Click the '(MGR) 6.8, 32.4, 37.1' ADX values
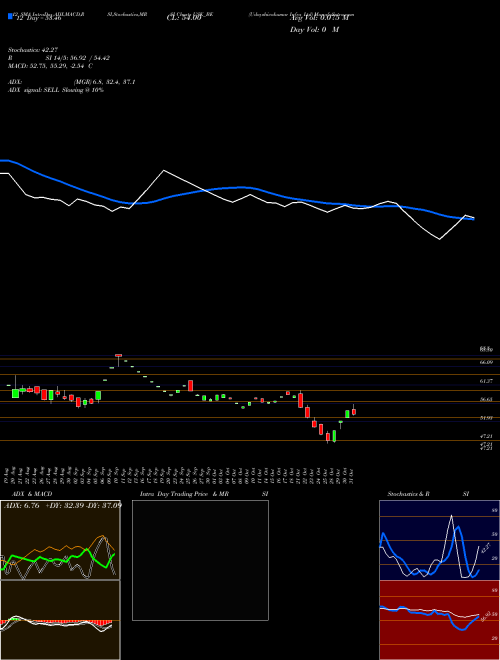This screenshot has height=660, width=500. click(104, 82)
